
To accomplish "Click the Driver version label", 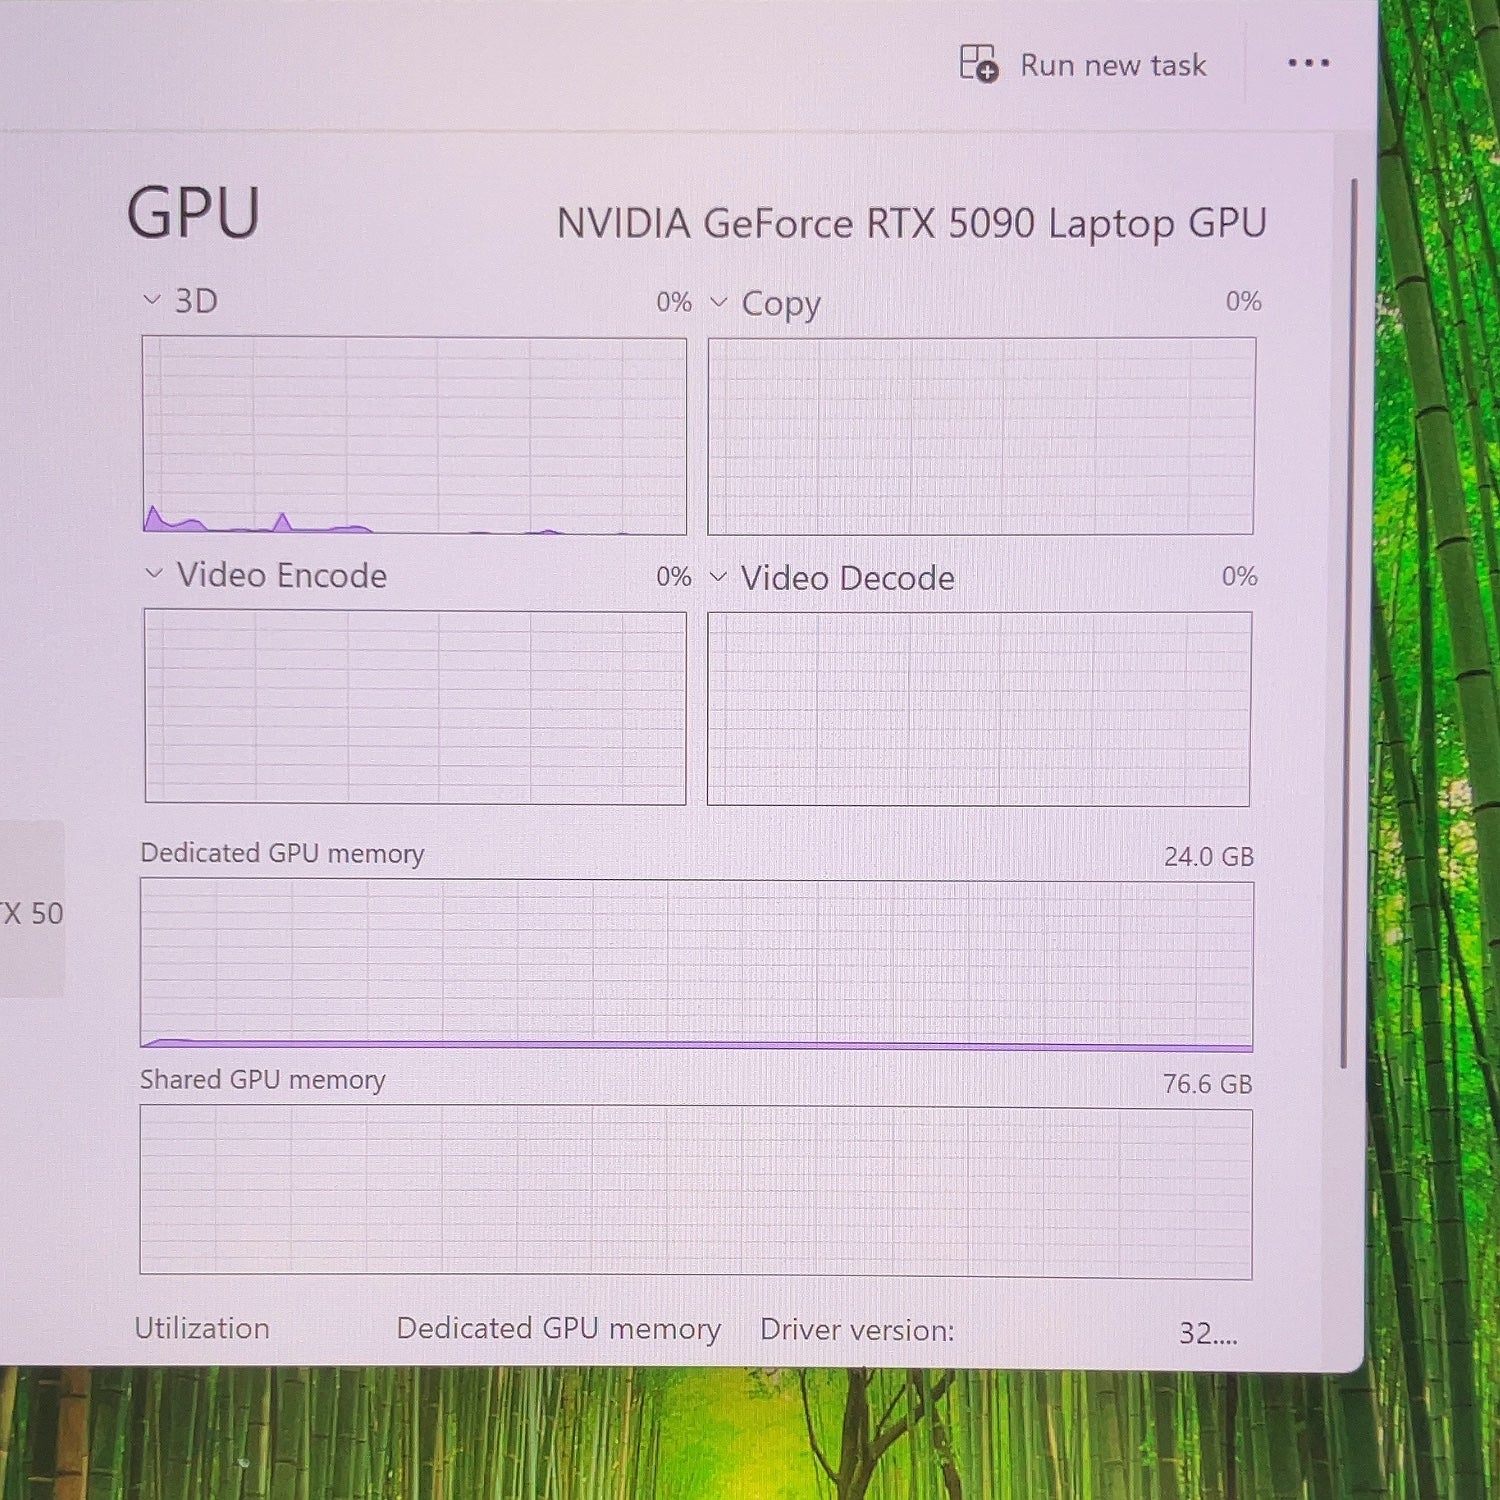I will coord(857,1330).
